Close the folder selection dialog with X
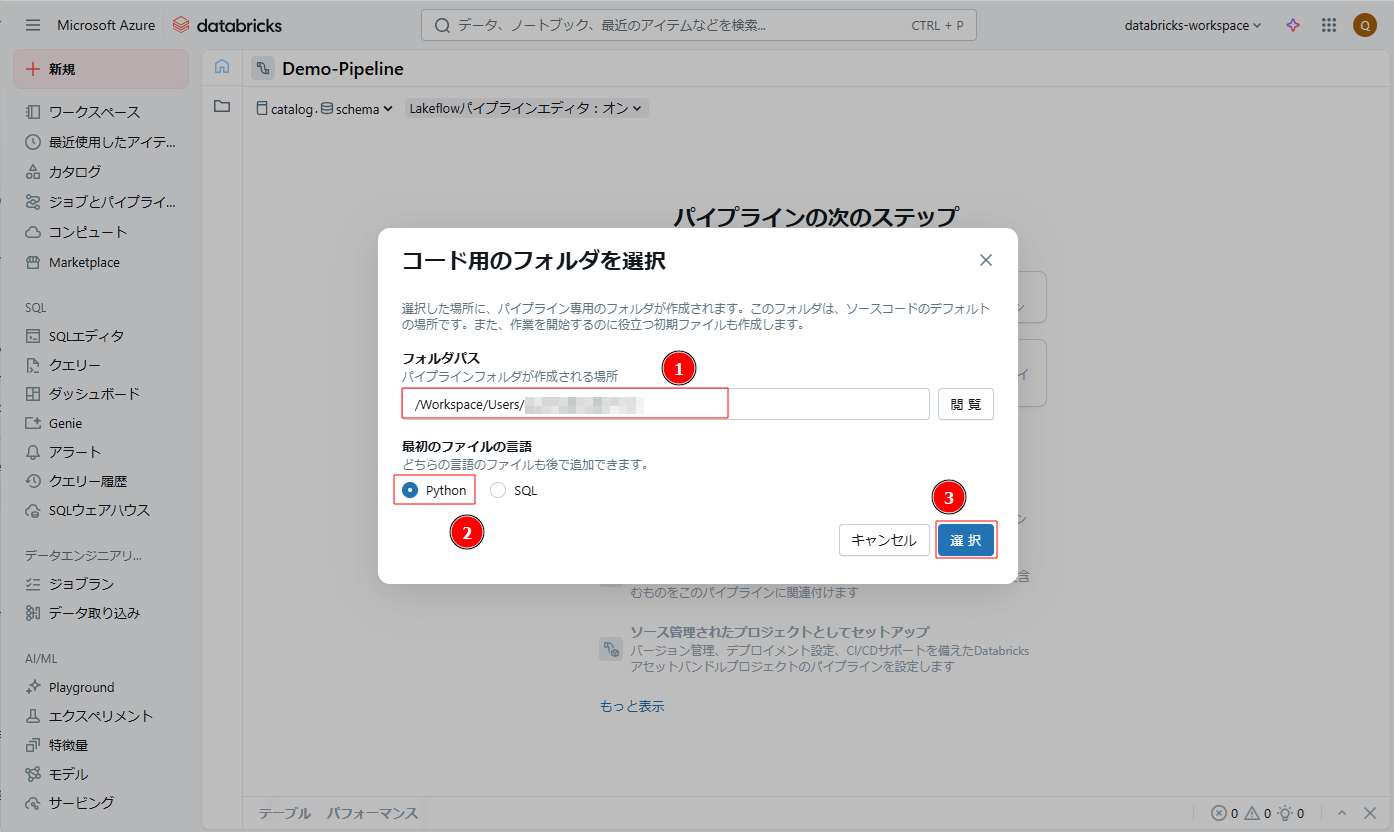Screen dimensions: 1394x832 point(986,260)
